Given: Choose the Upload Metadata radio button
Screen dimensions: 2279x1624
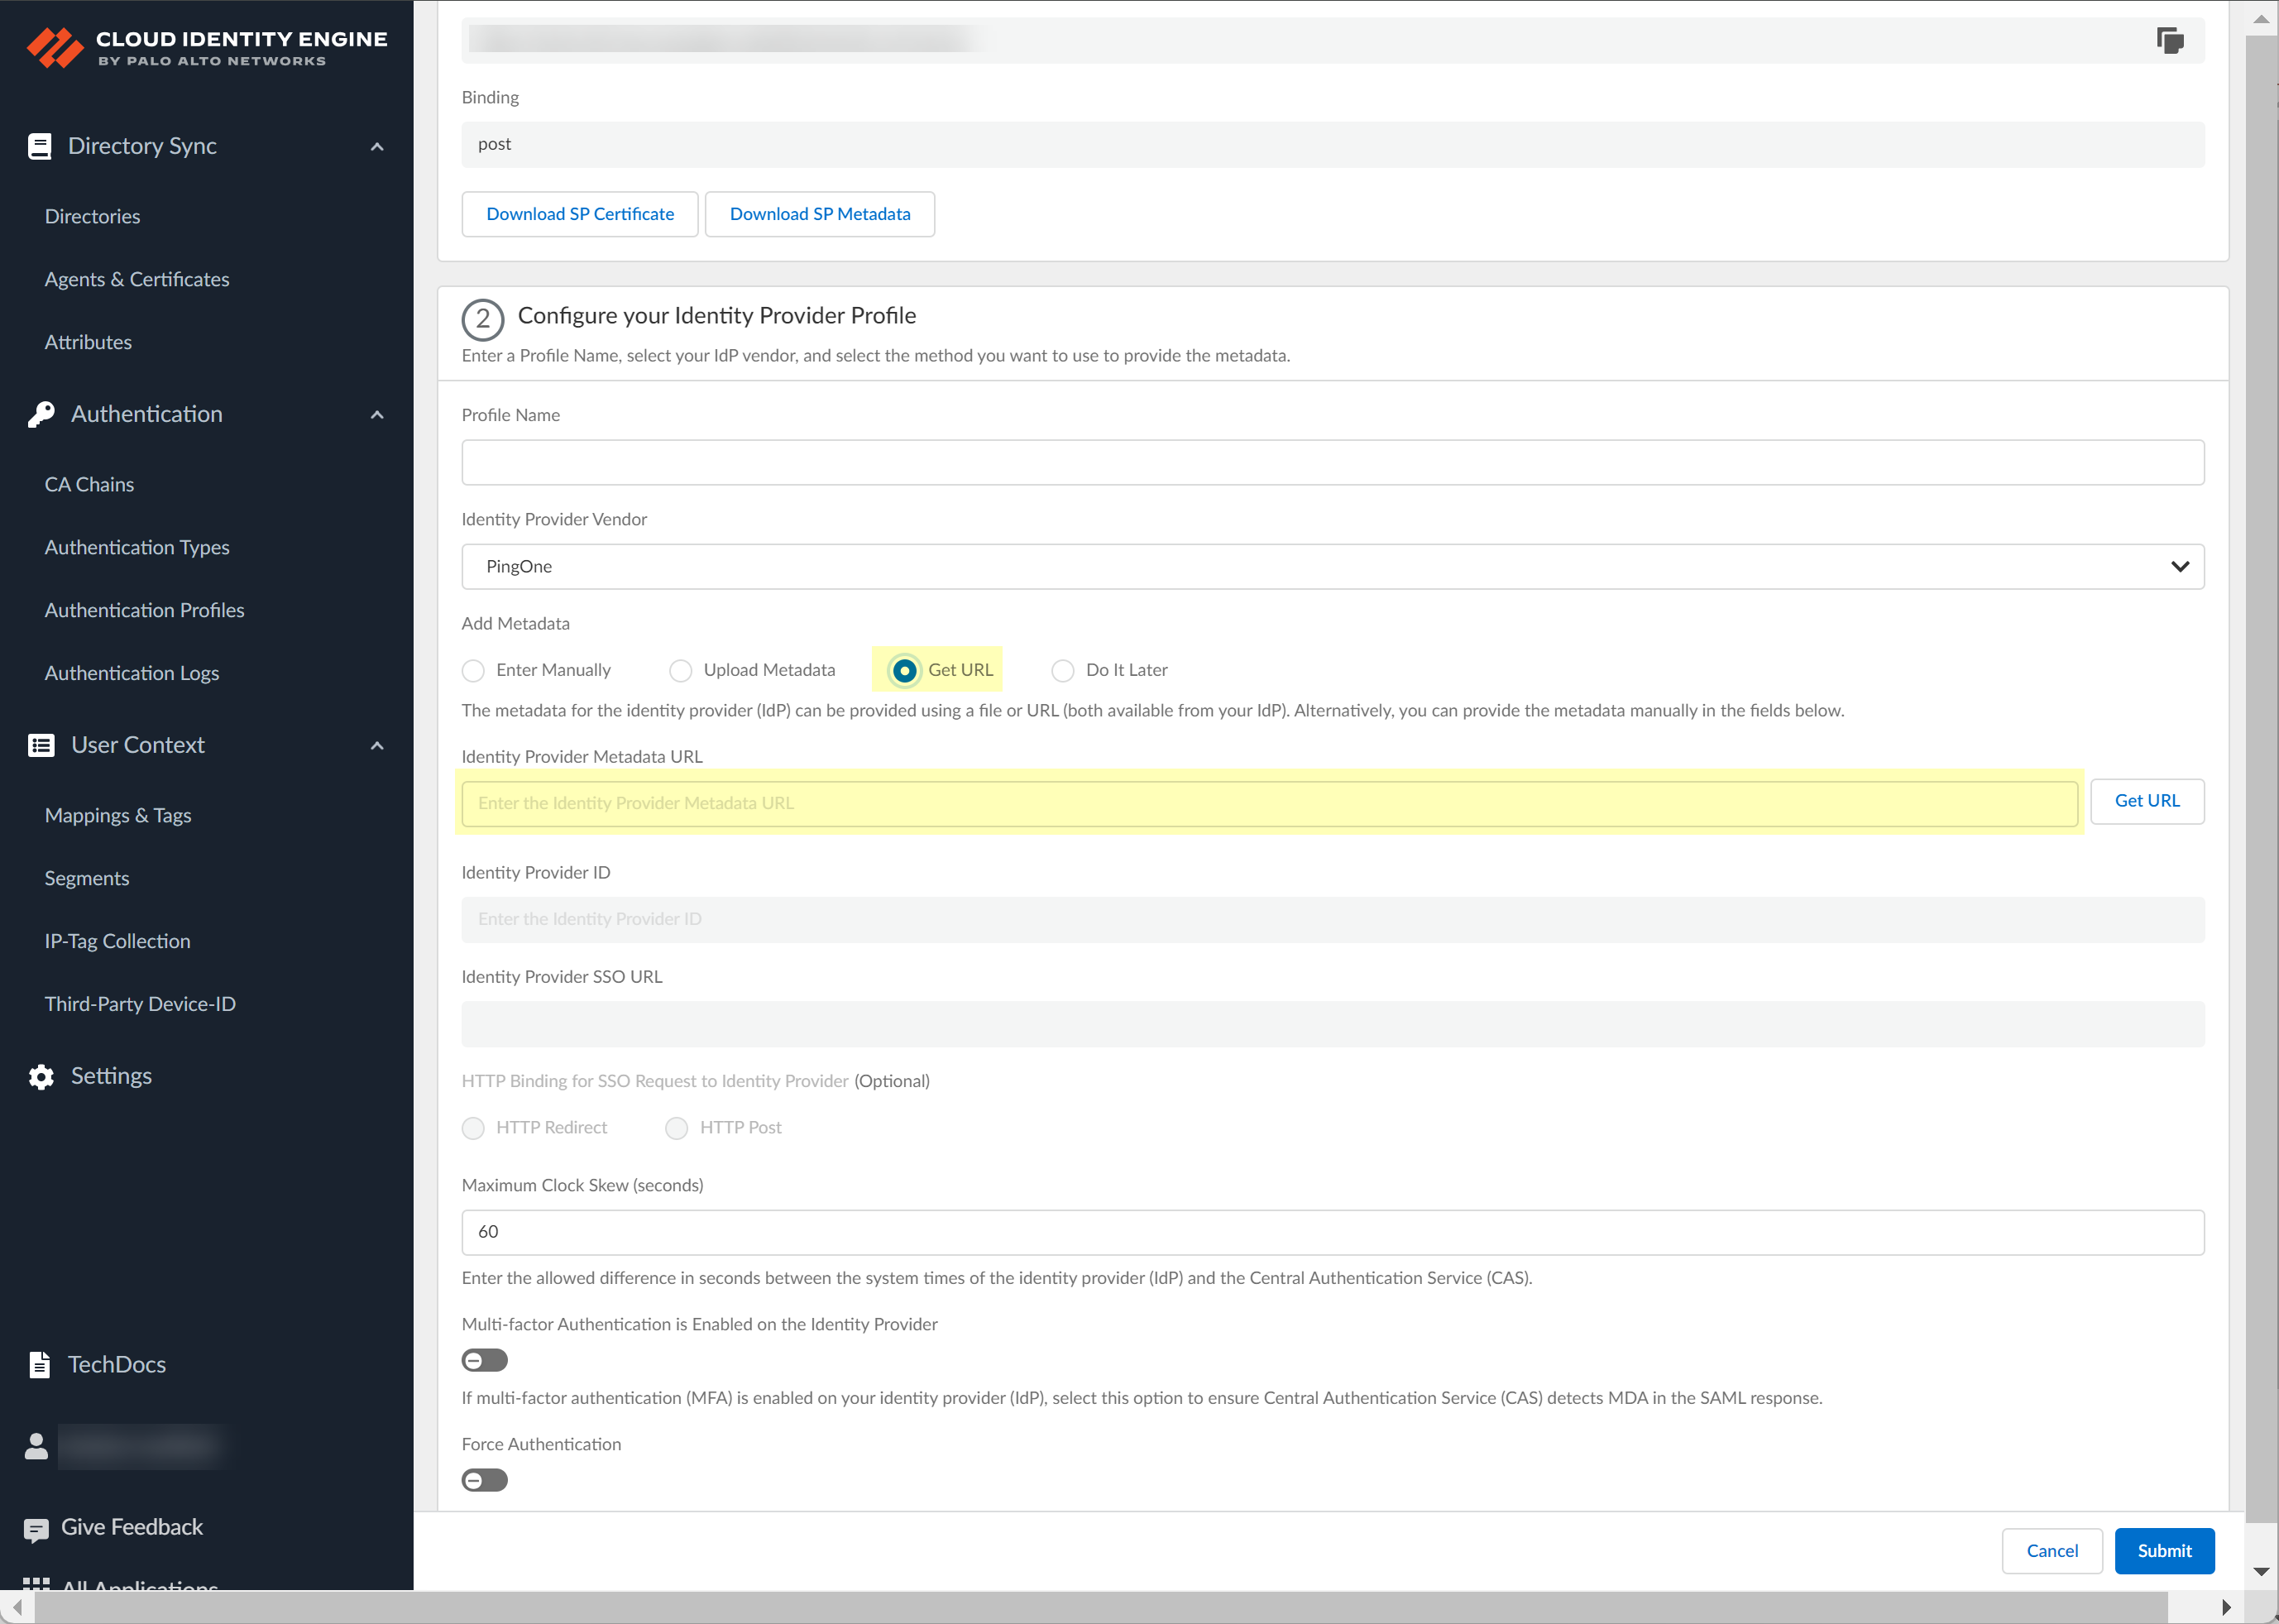Looking at the screenshot, I should [x=680, y=671].
